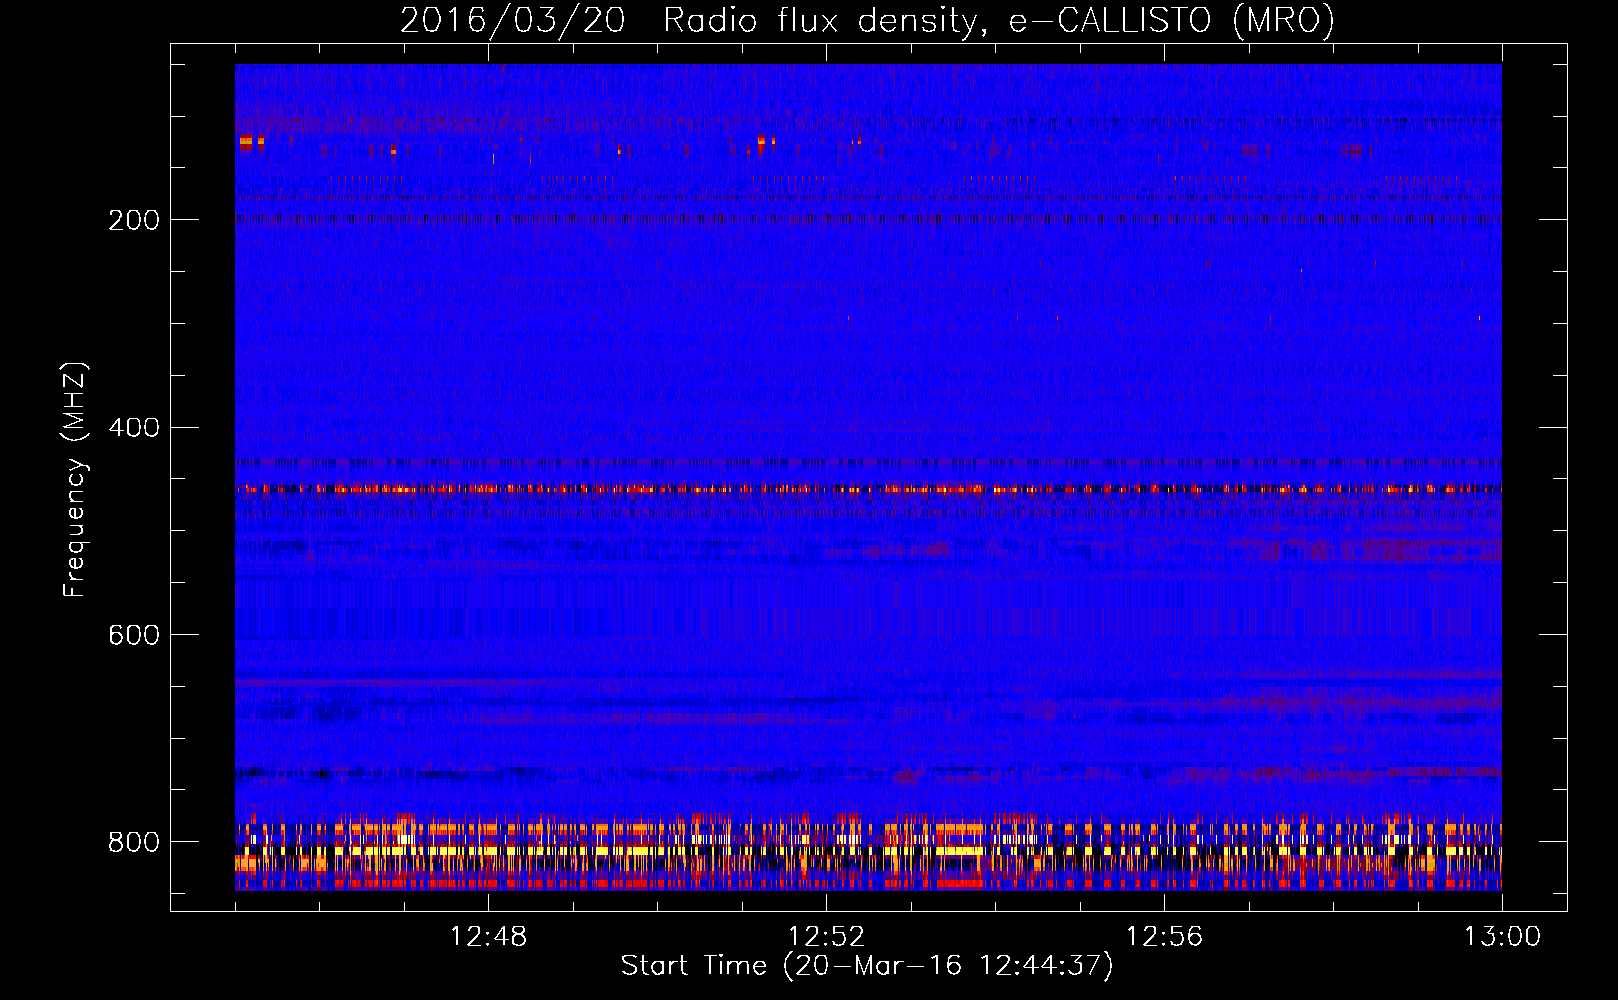This screenshot has height=1000, width=1618.
Task: Click the 800 frequency tick label
Action: (x=133, y=842)
